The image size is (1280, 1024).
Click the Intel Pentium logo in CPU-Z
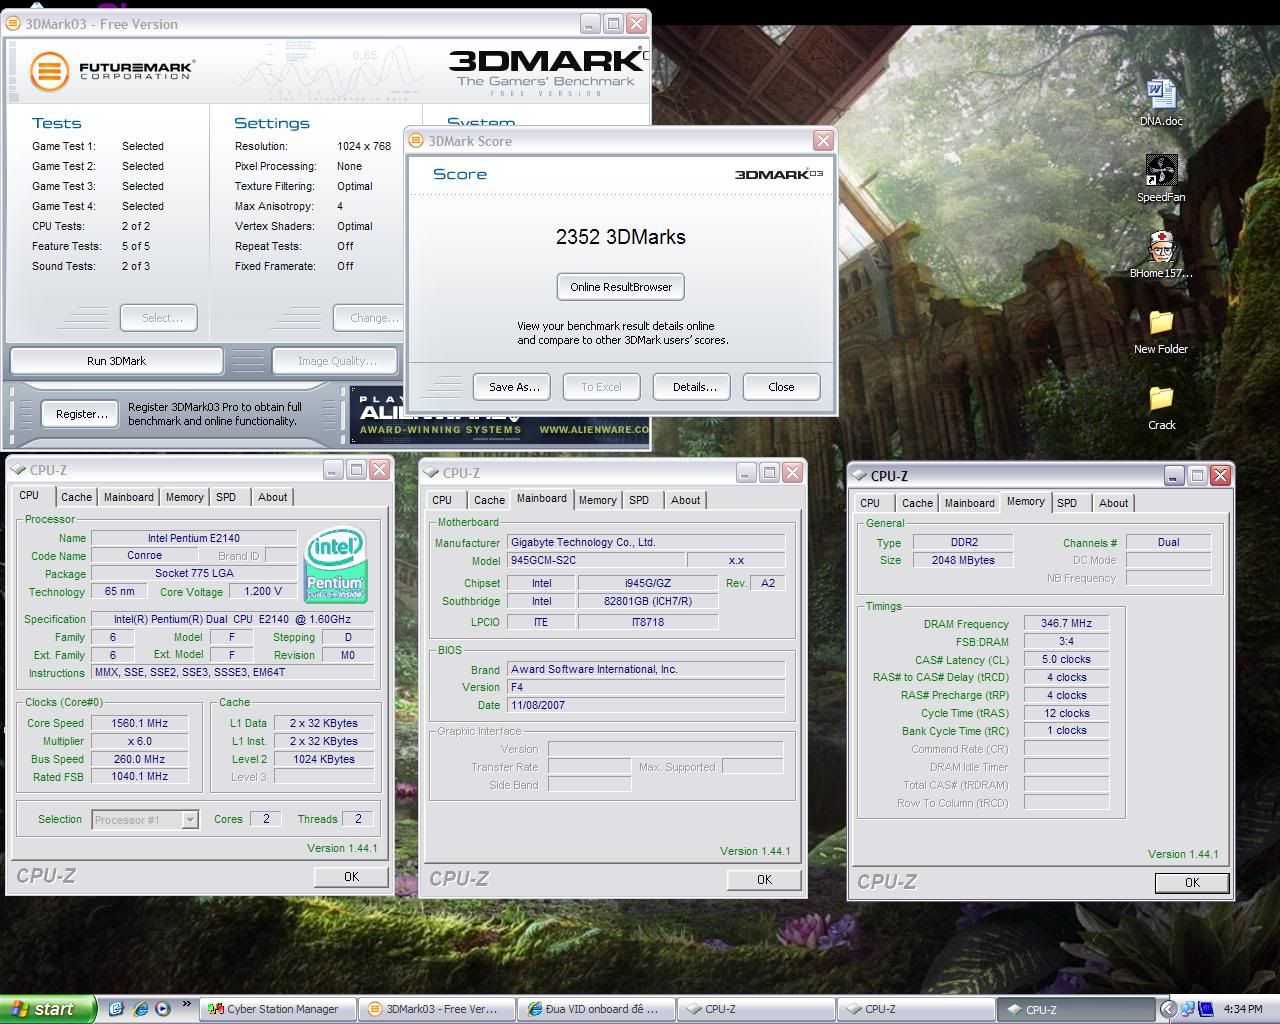coord(336,565)
